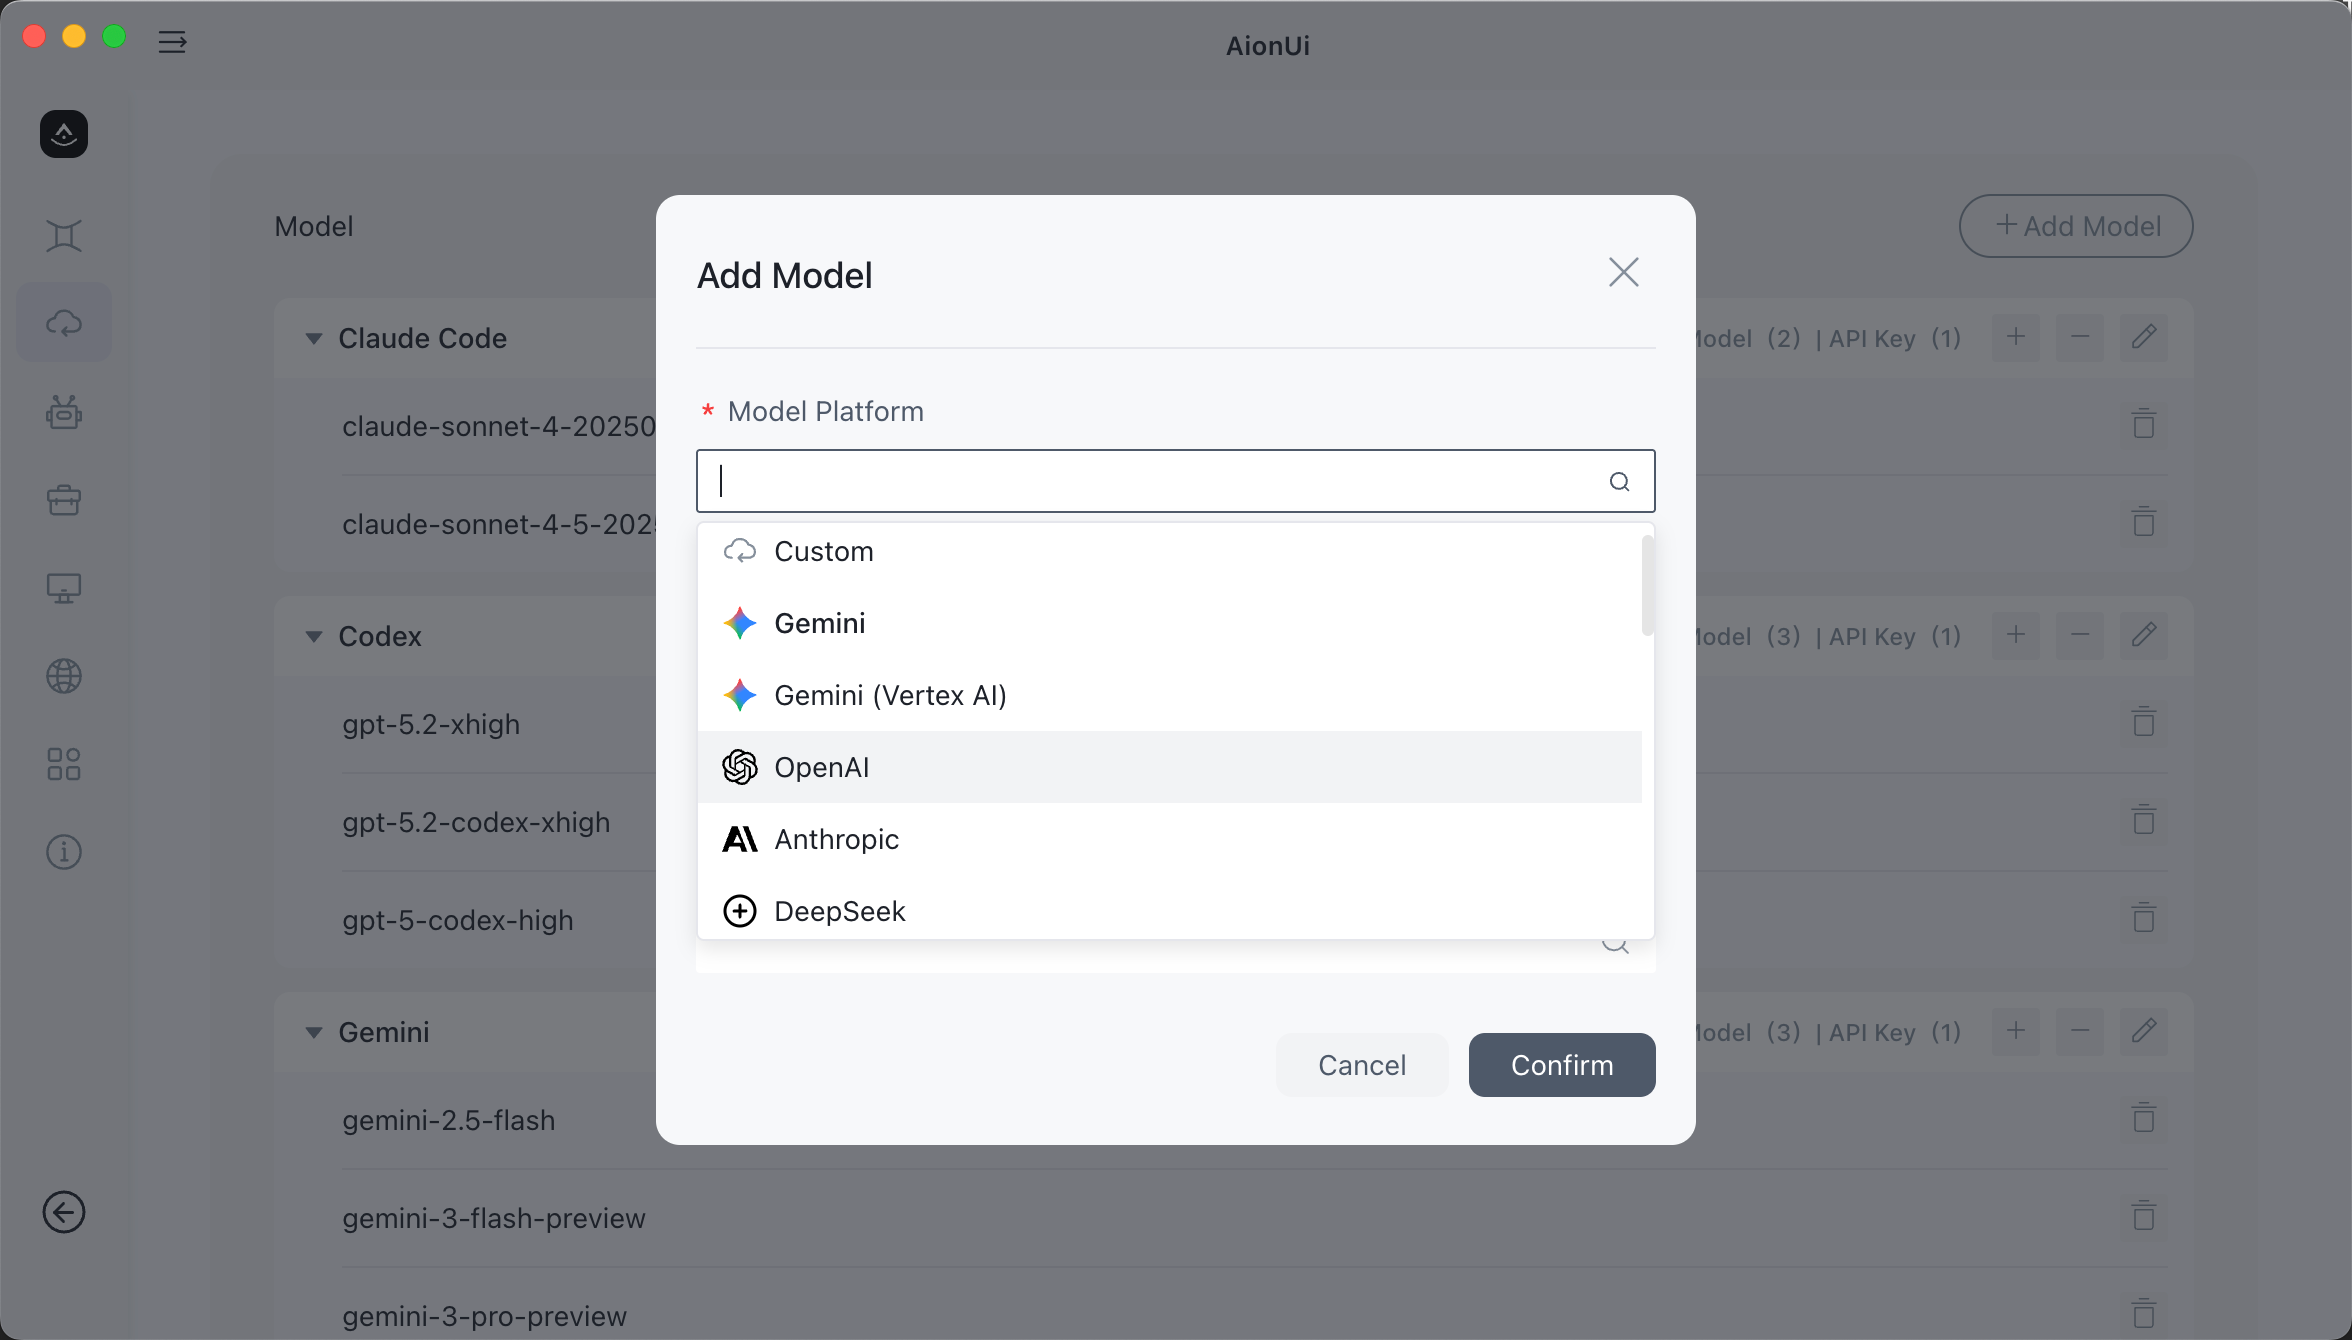Delete gemini-3-flash-preview with trash icon
This screenshot has height=1340, width=2352.
point(2144,1215)
